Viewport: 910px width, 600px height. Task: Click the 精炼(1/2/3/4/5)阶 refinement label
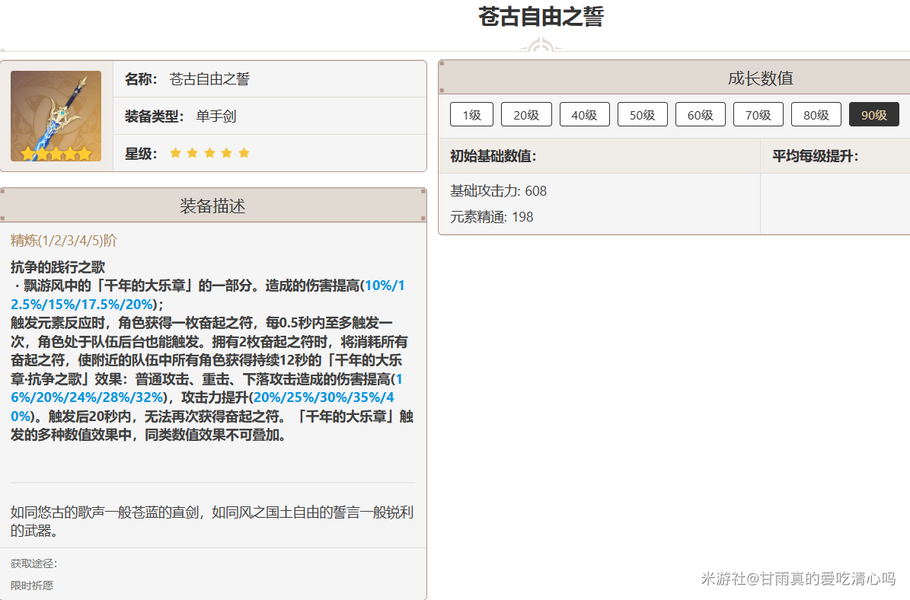point(64,241)
